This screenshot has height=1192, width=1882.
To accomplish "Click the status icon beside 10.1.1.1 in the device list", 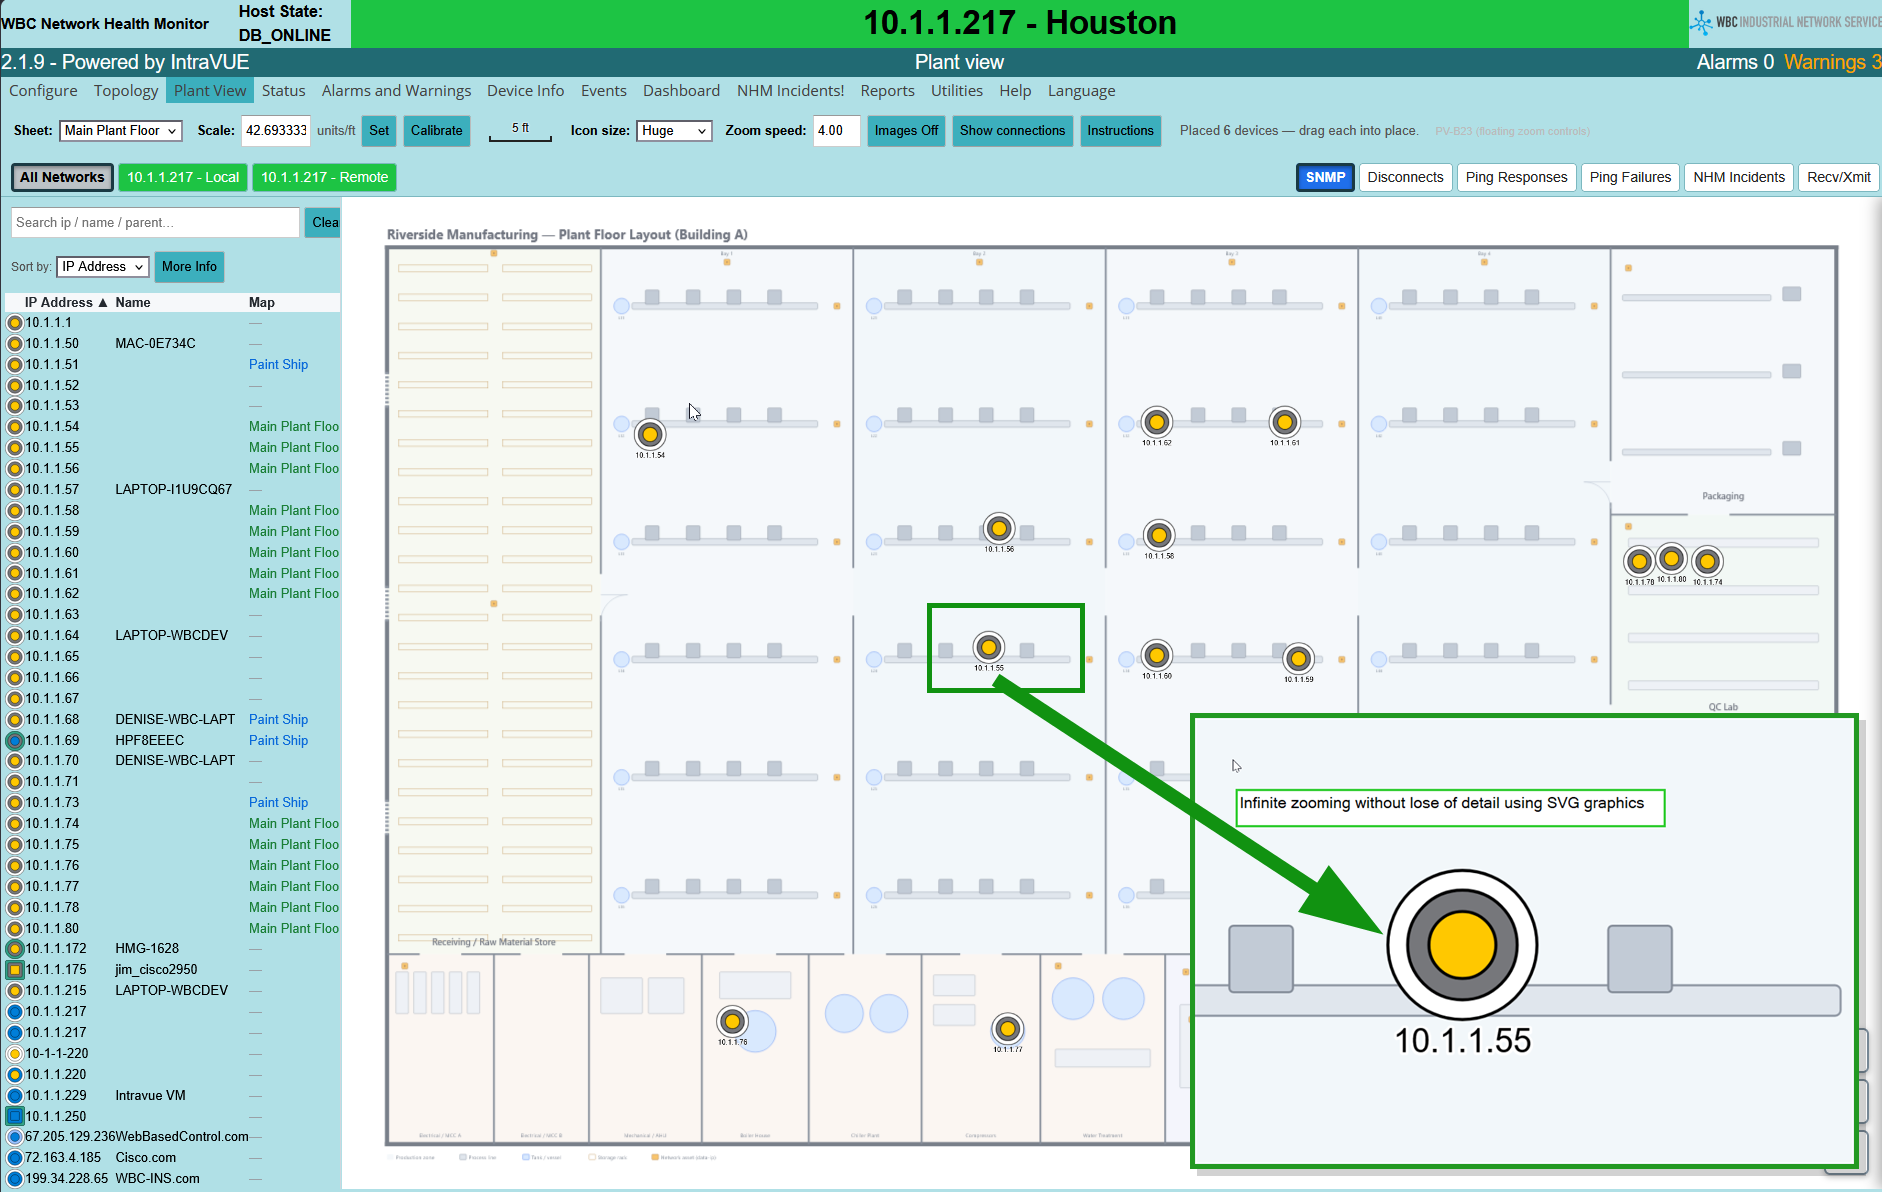I will [x=15, y=323].
